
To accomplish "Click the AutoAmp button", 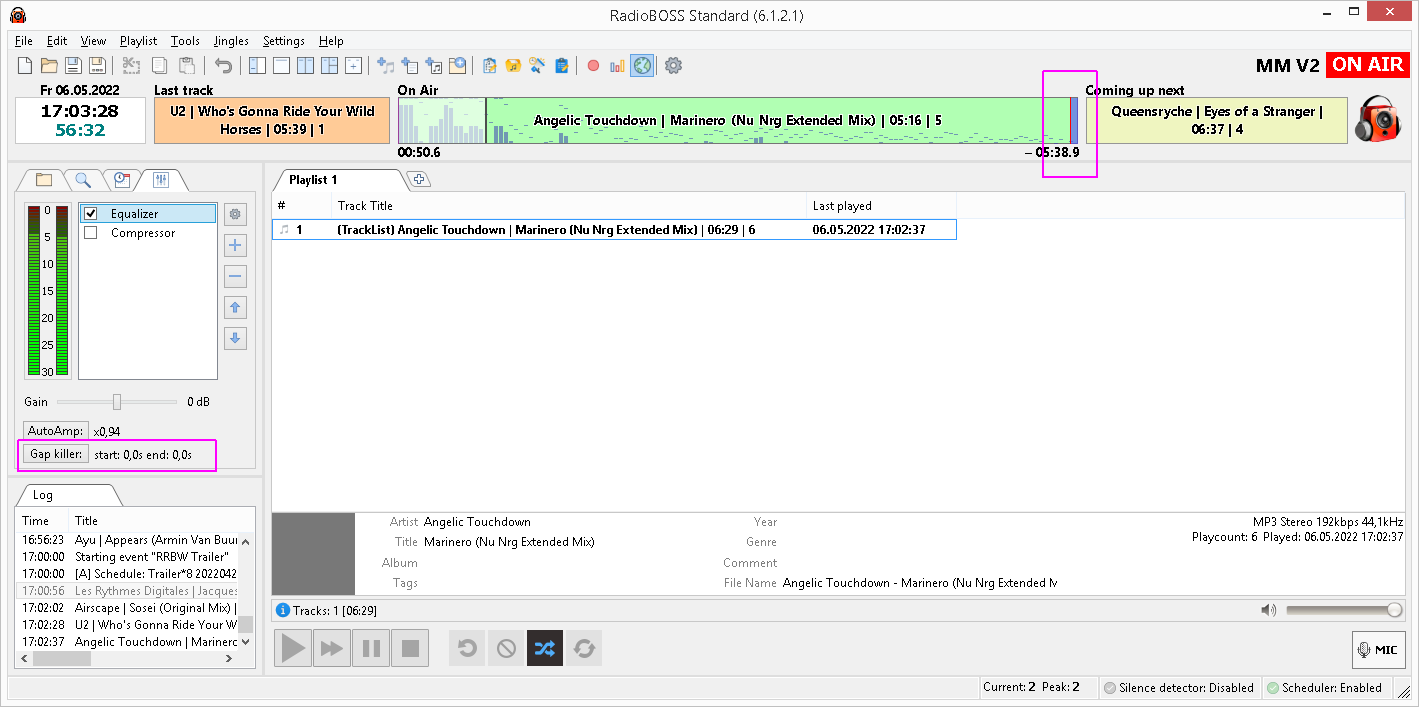I will pyautogui.click(x=56, y=431).
